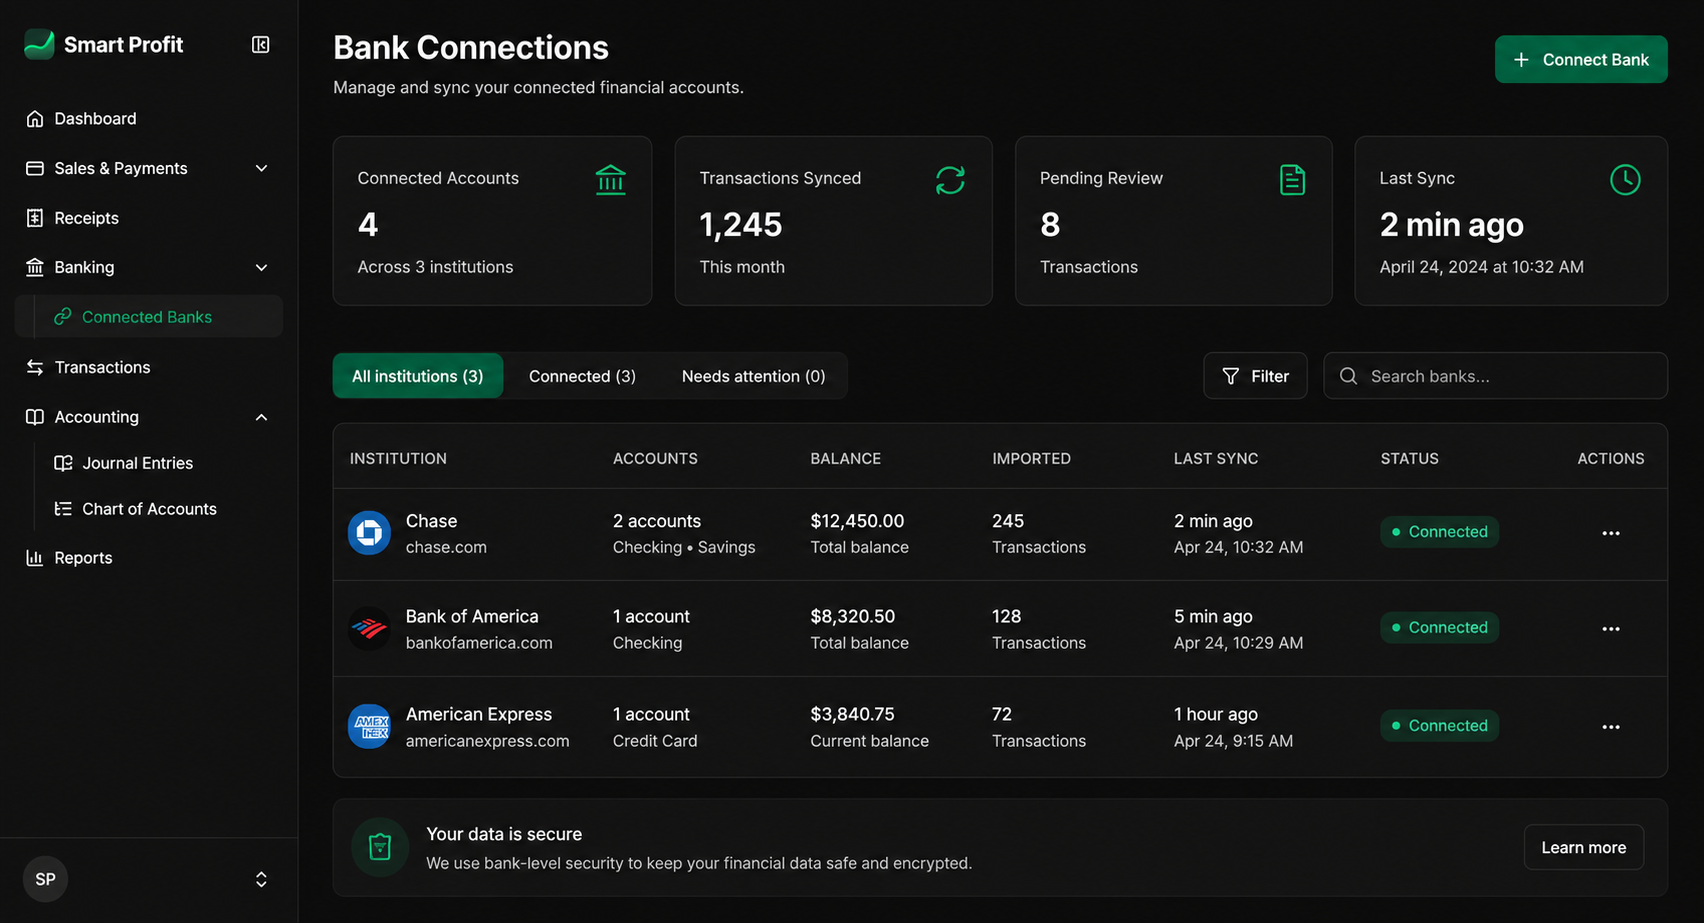Select the All institutions (3) tab
The height and width of the screenshot is (923, 1704).
point(418,376)
